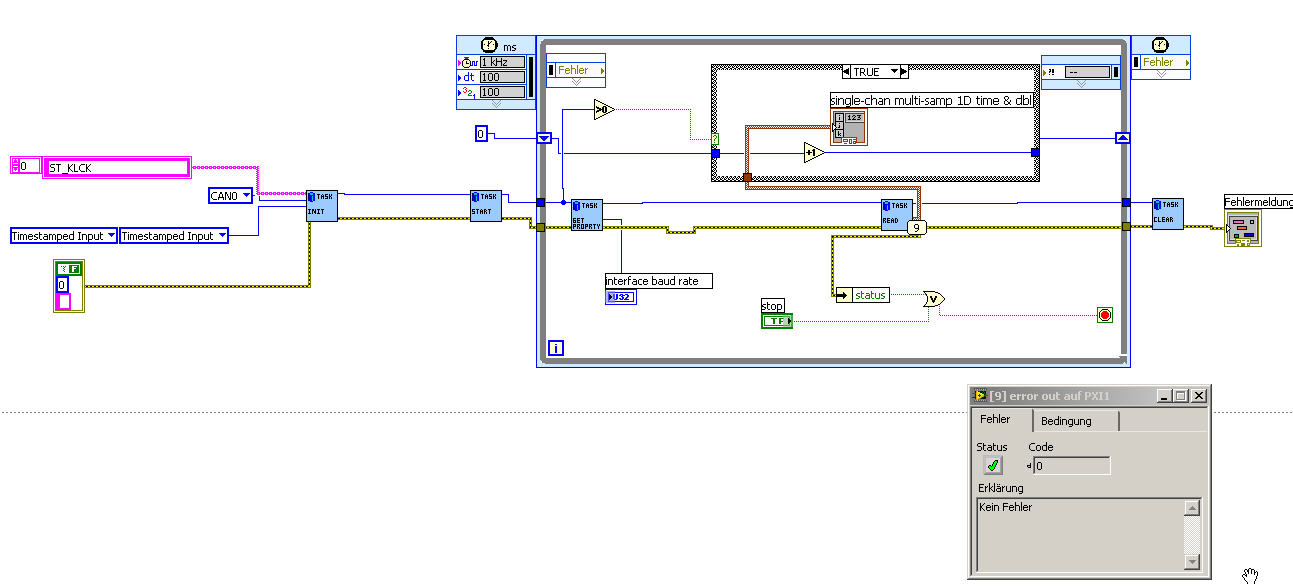Image resolution: width=1293 pixels, height=586 pixels.
Task: Select the CAN Task READ node
Action: coord(897,215)
